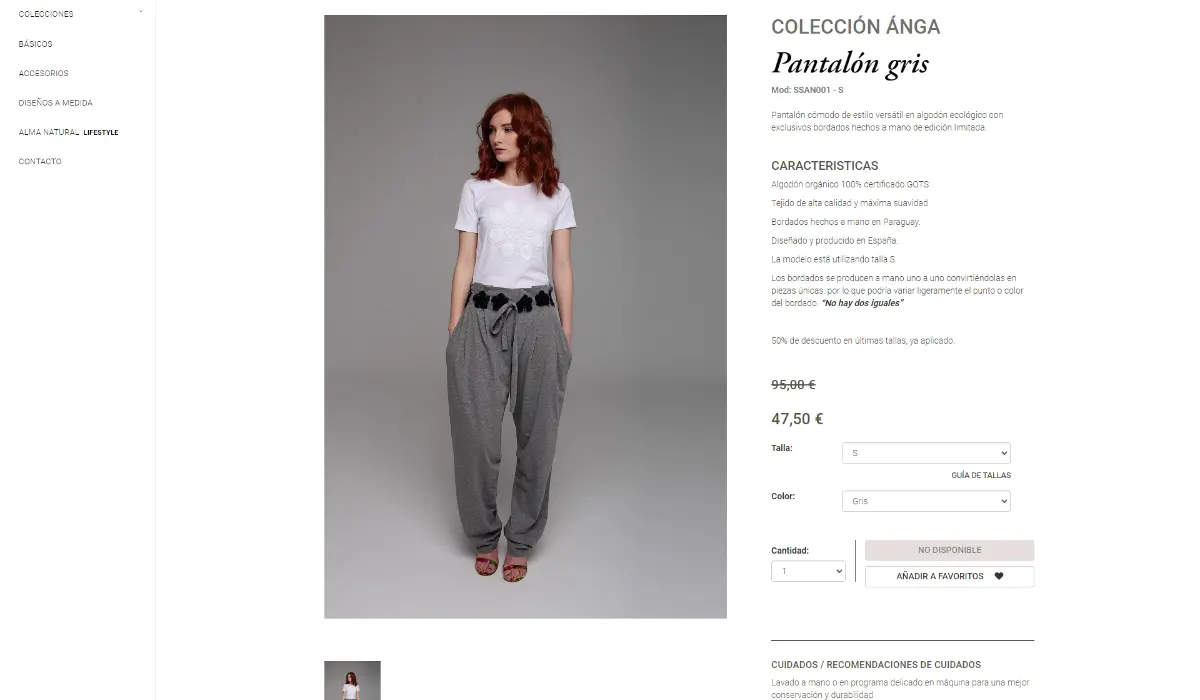1200x700 pixels.
Task: Open the Básicos menu item
Action: tap(35, 44)
